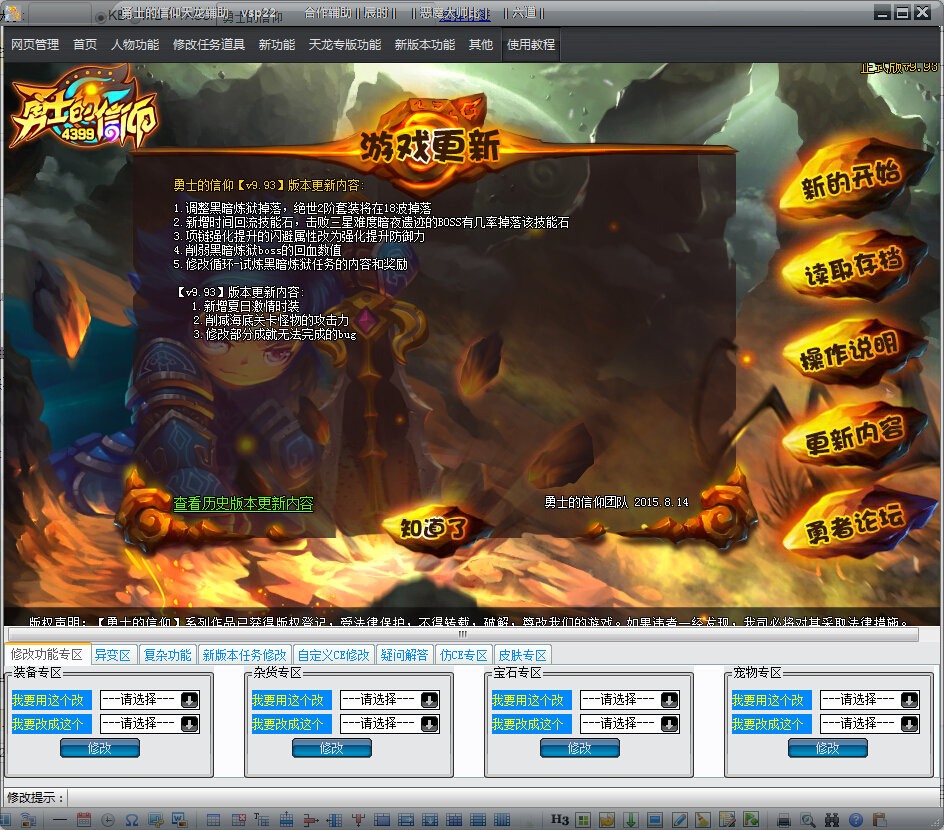Click the clock insert-time icon
The image size is (944, 830).
click(108, 817)
